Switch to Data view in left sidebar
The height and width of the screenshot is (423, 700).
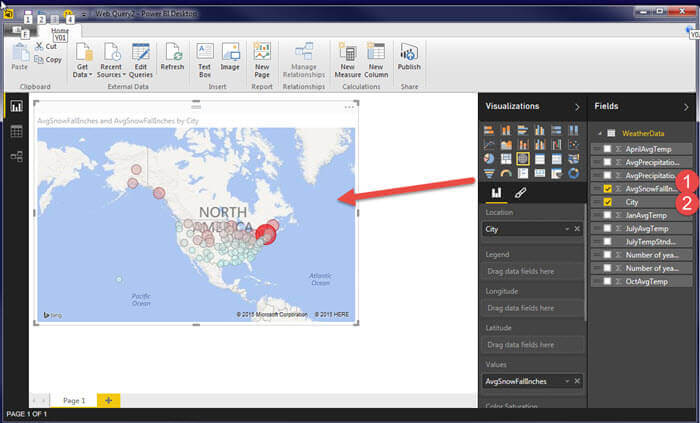coord(17,131)
